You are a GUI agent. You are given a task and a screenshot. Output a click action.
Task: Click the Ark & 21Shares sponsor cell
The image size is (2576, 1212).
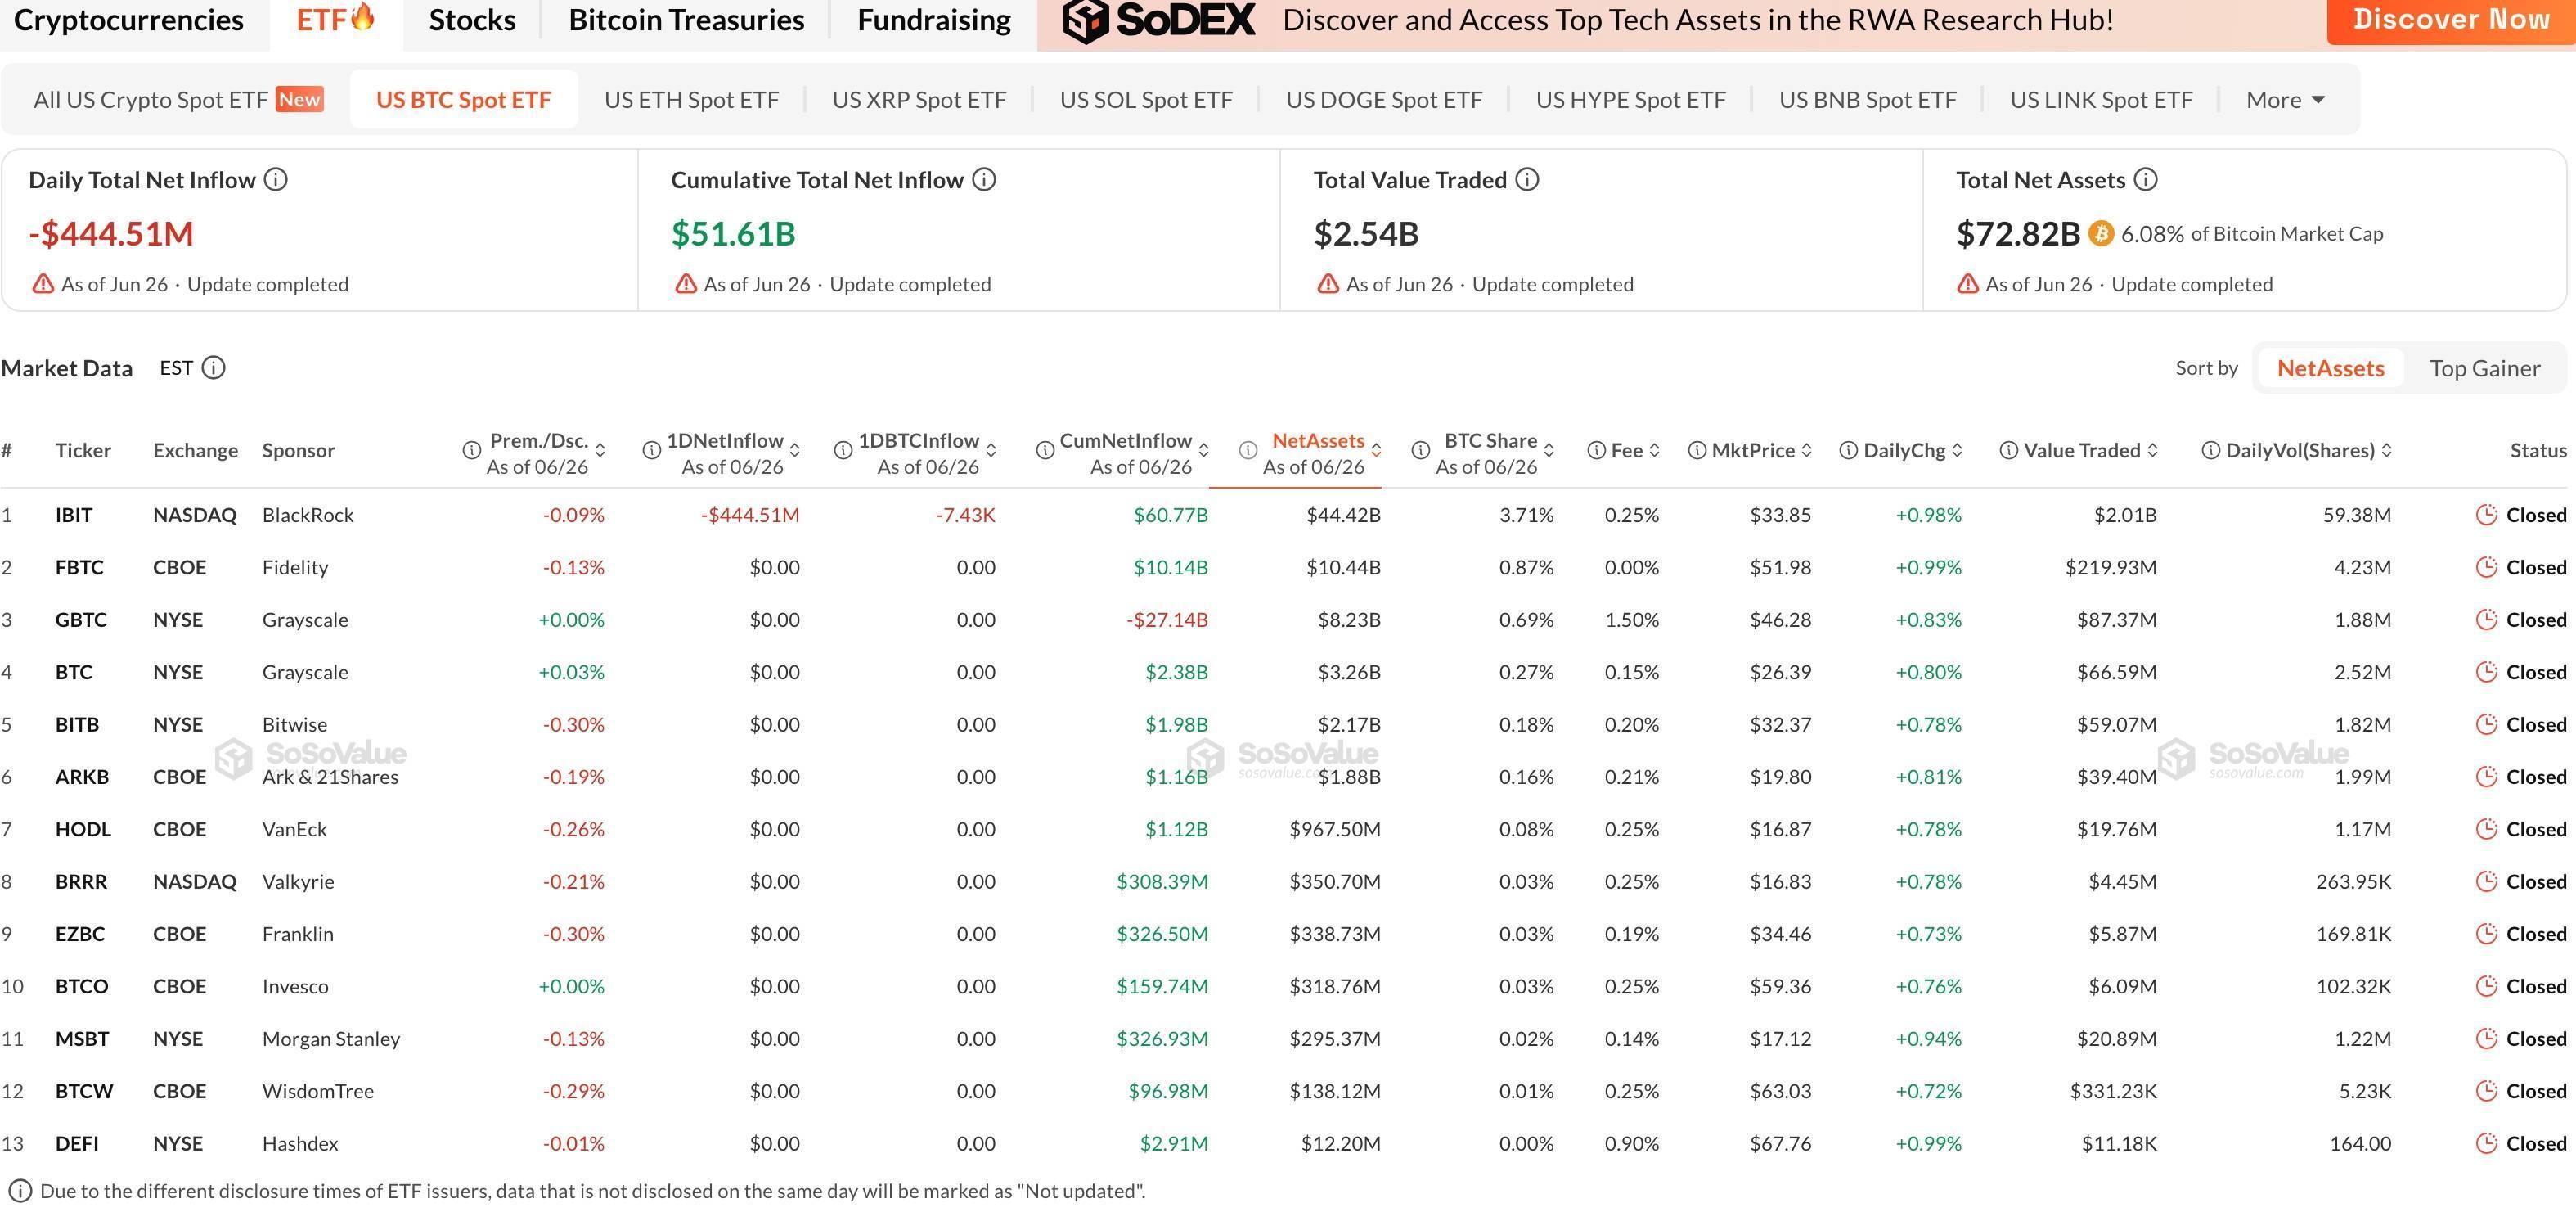[330, 777]
